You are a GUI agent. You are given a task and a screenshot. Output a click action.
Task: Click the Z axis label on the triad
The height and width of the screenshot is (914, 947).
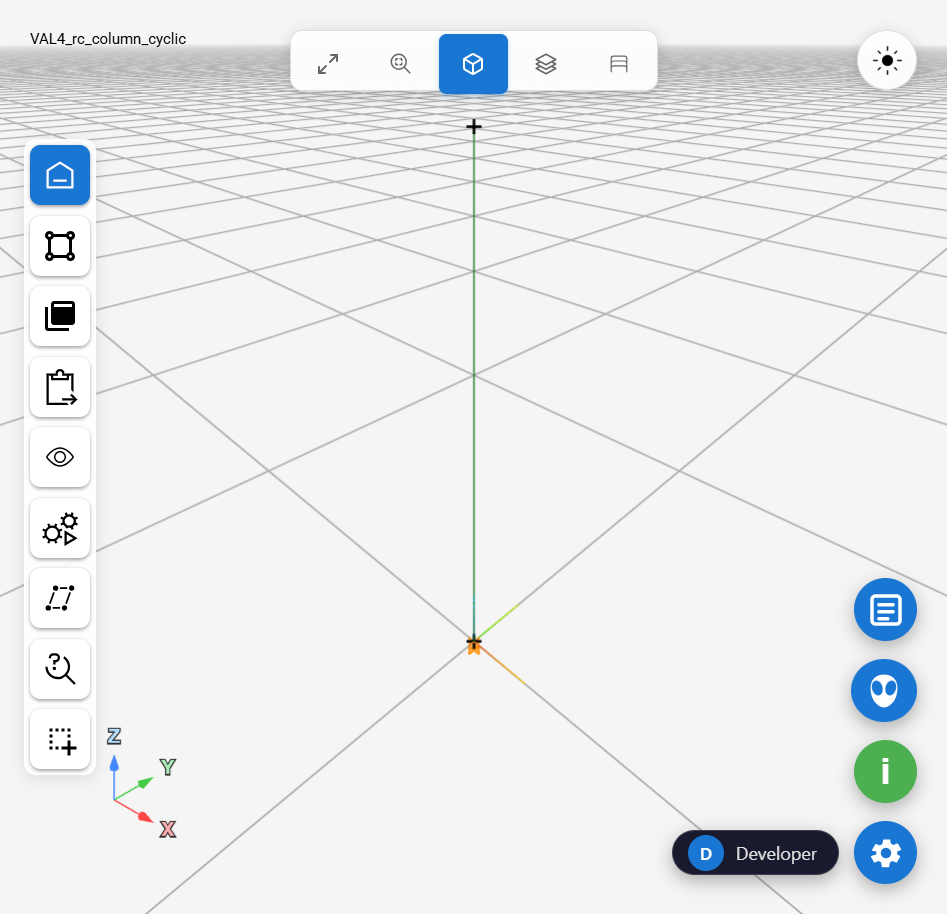pyautogui.click(x=114, y=736)
